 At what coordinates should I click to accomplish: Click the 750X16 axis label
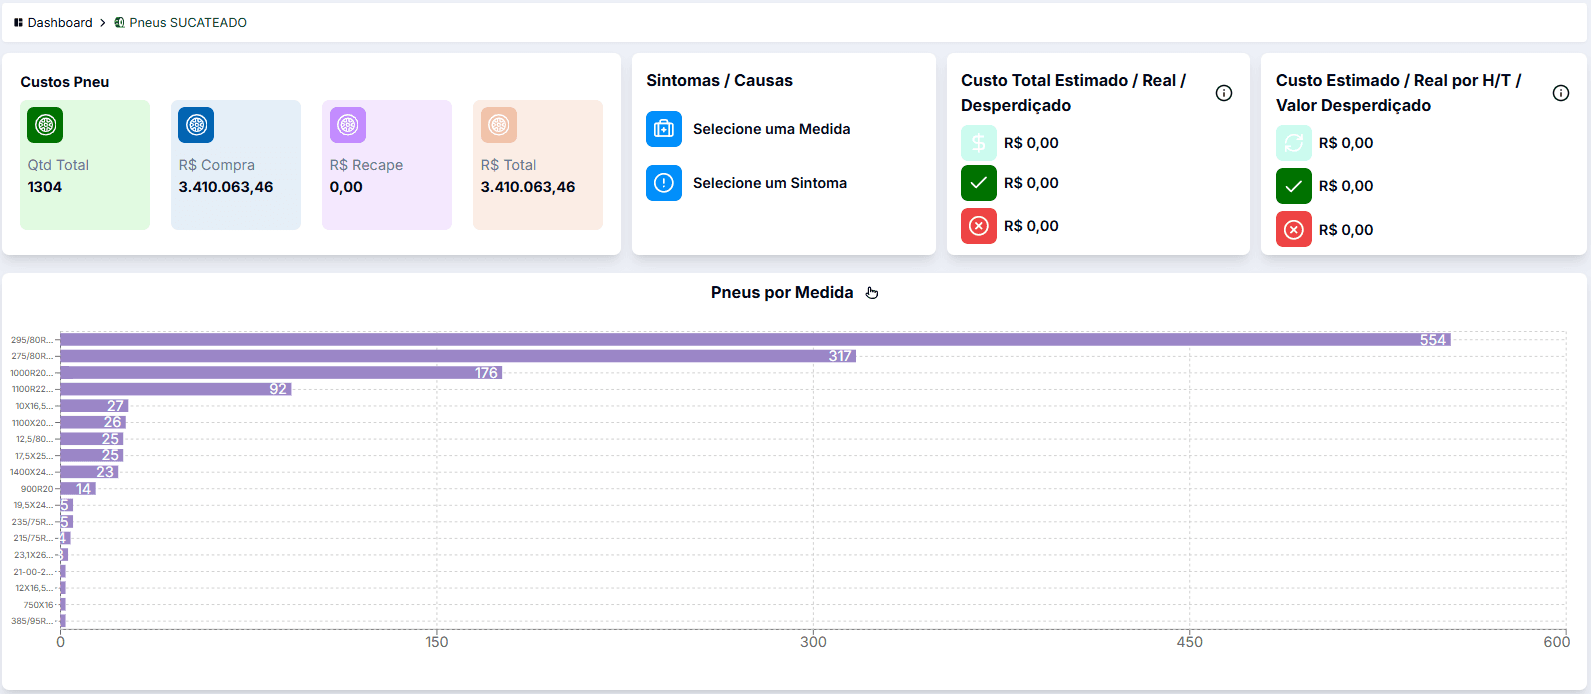[39, 605]
